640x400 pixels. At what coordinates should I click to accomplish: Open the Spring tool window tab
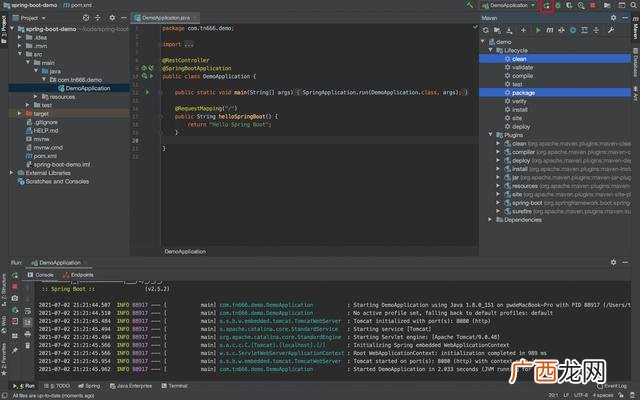point(89,386)
